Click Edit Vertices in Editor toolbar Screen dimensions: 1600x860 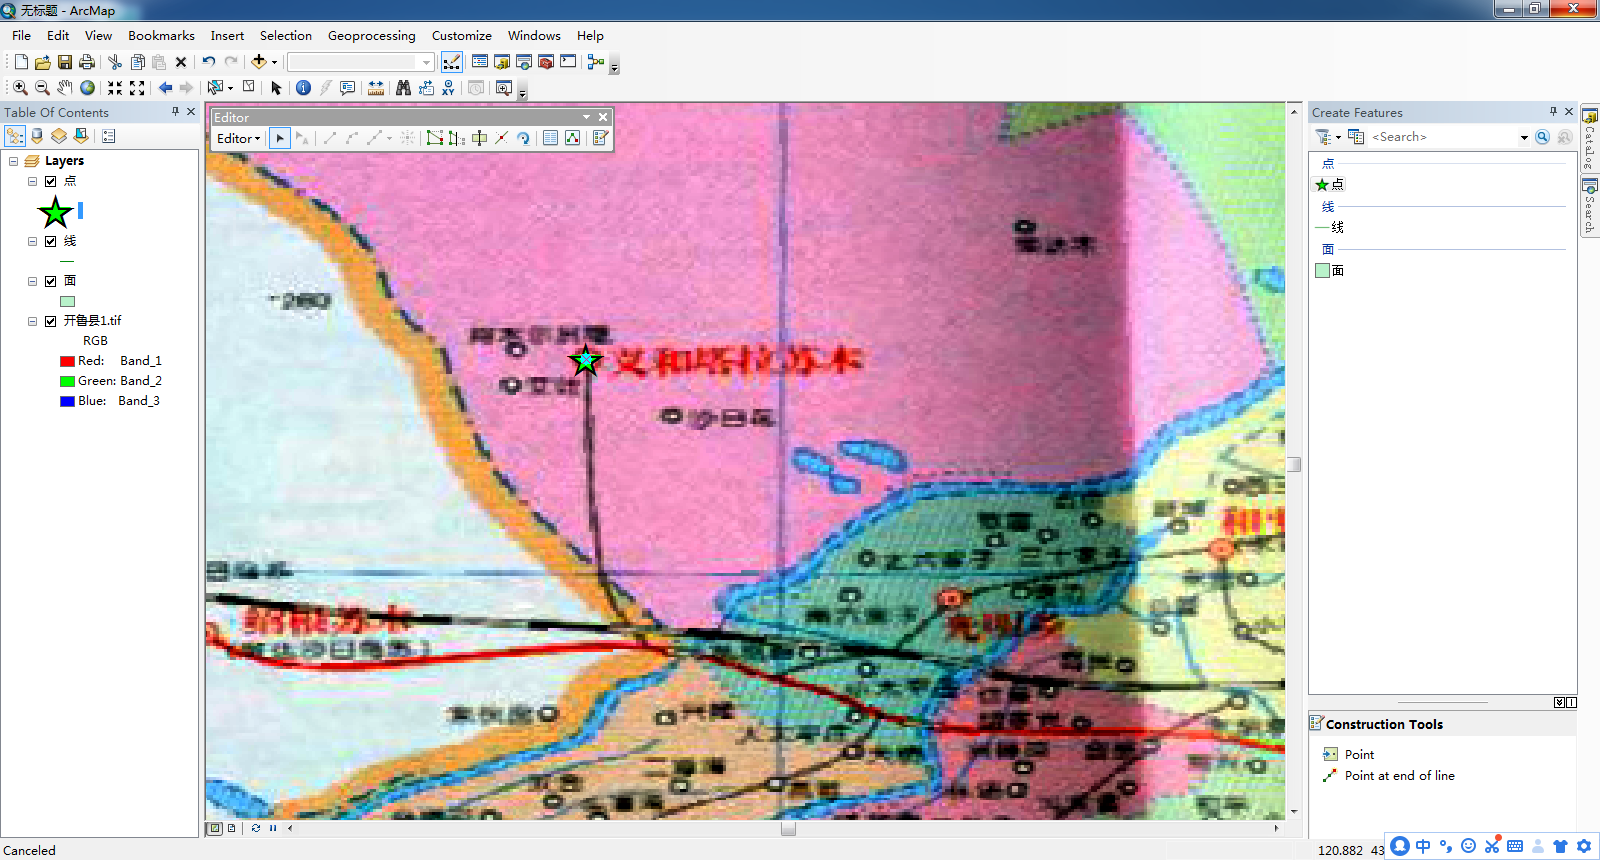coord(434,138)
